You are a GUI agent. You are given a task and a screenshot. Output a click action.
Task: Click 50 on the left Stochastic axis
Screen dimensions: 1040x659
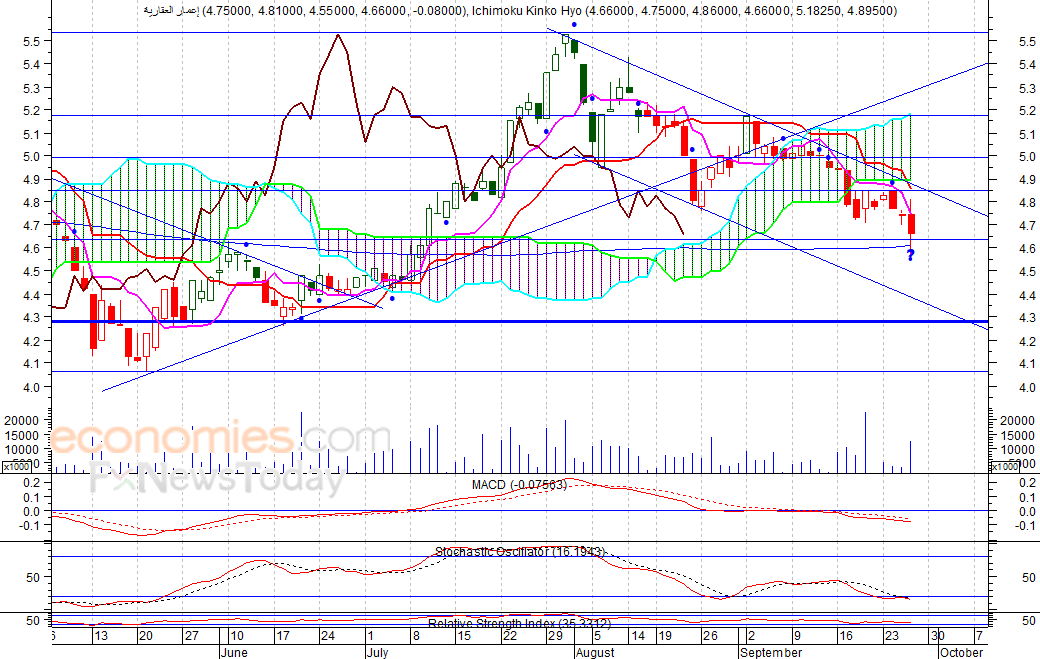[33, 577]
